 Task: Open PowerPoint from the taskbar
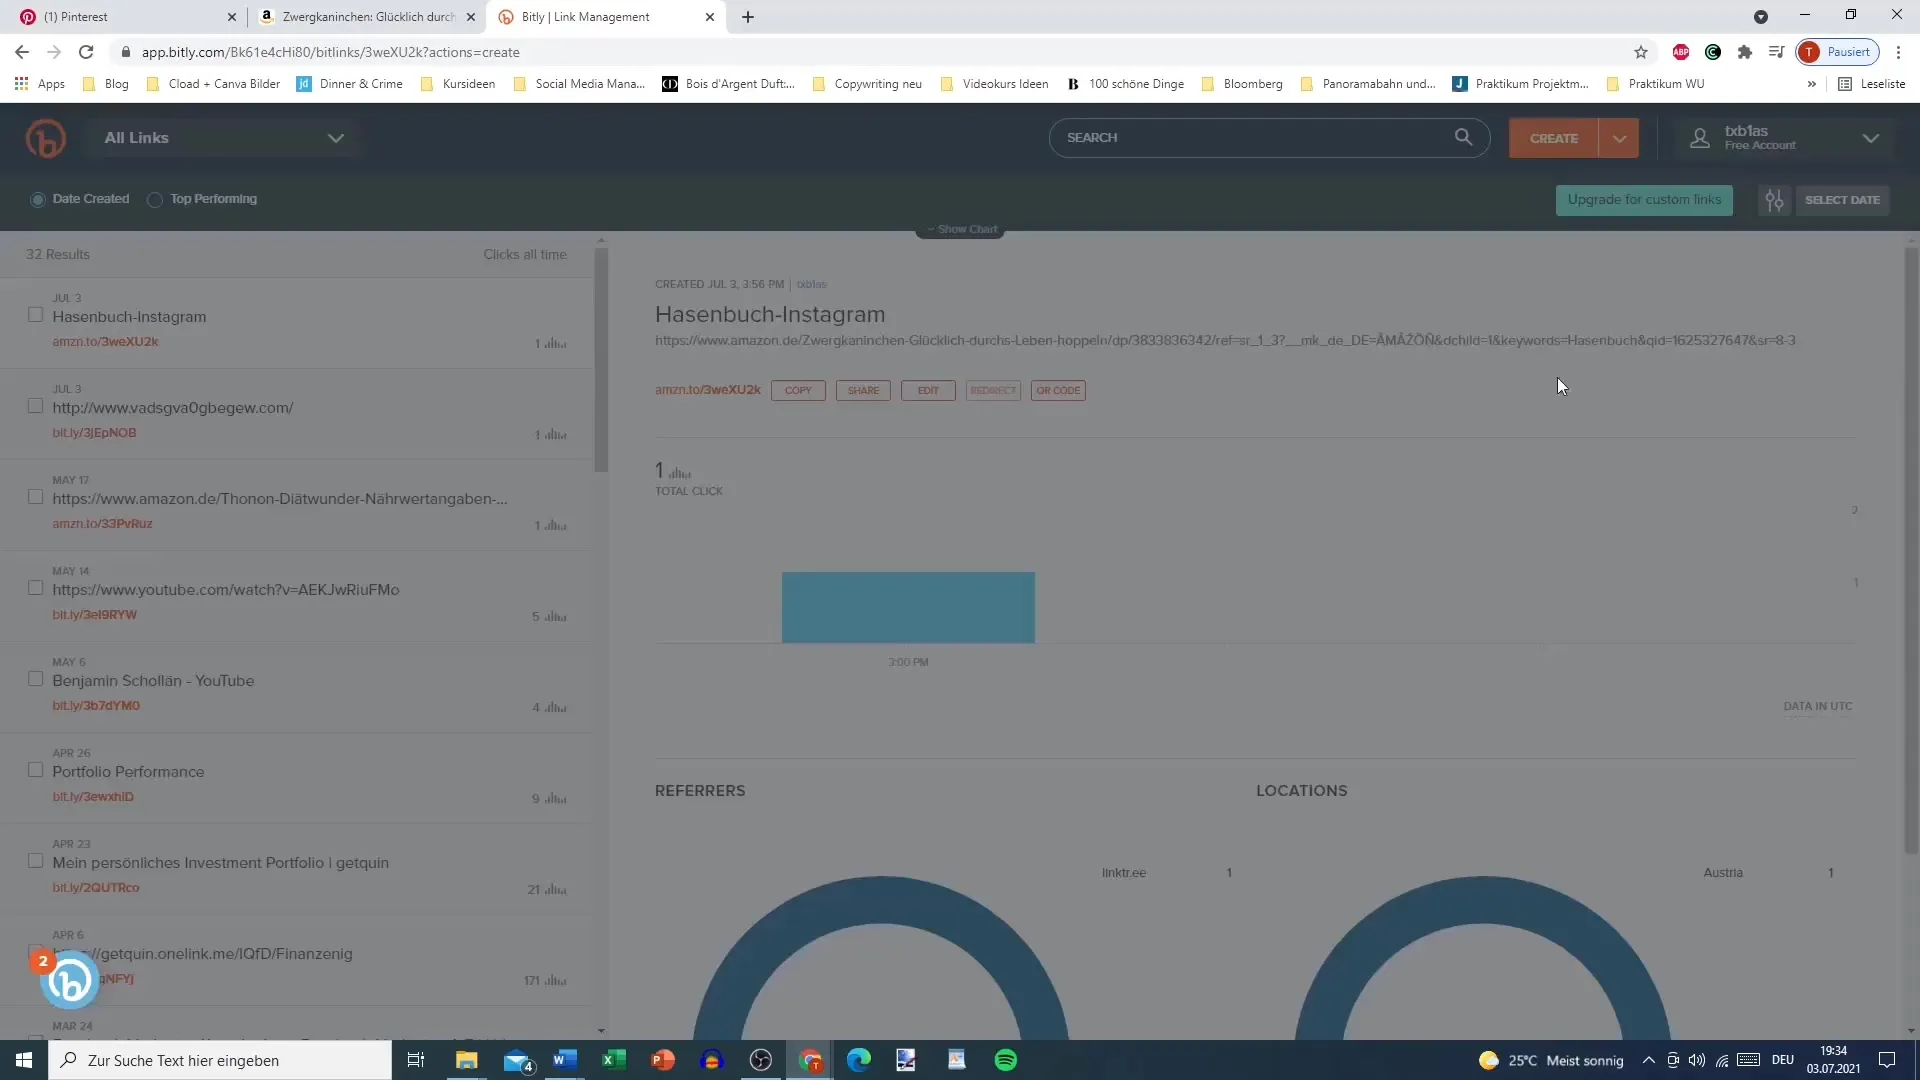coord(663,1060)
